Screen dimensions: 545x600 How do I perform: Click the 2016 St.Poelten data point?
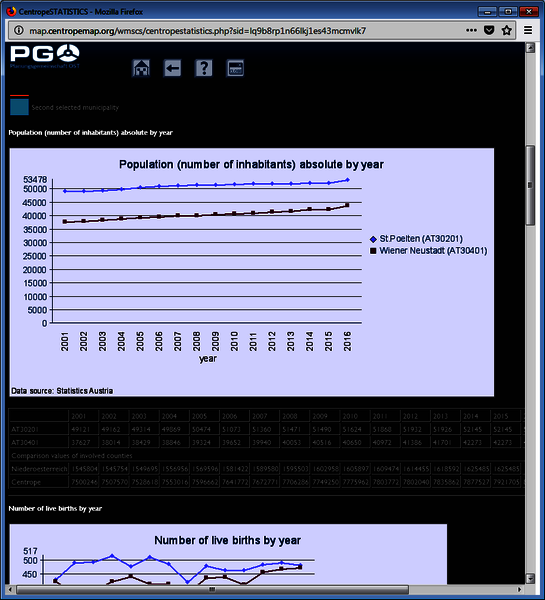(348, 179)
